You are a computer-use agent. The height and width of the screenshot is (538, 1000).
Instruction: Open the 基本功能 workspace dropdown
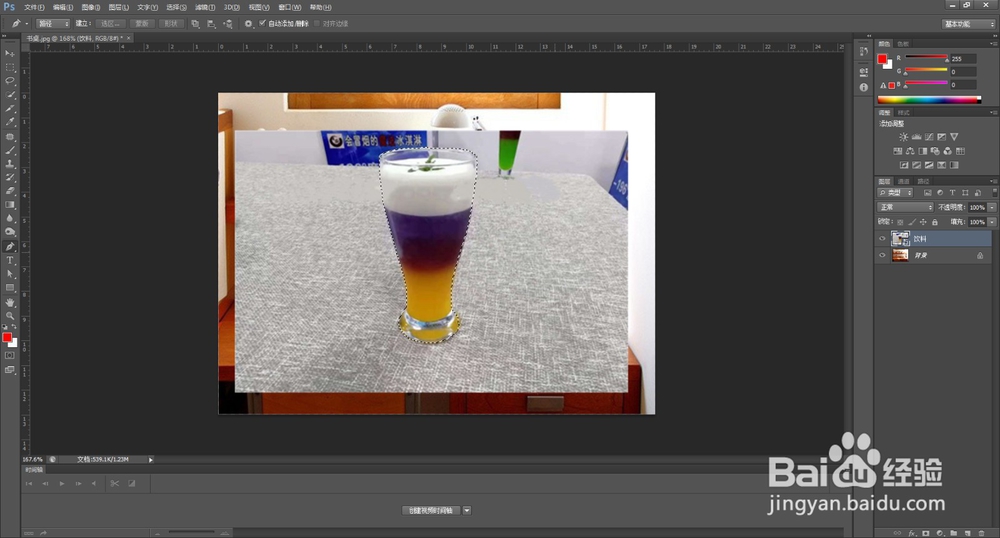click(x=968, y=24)
